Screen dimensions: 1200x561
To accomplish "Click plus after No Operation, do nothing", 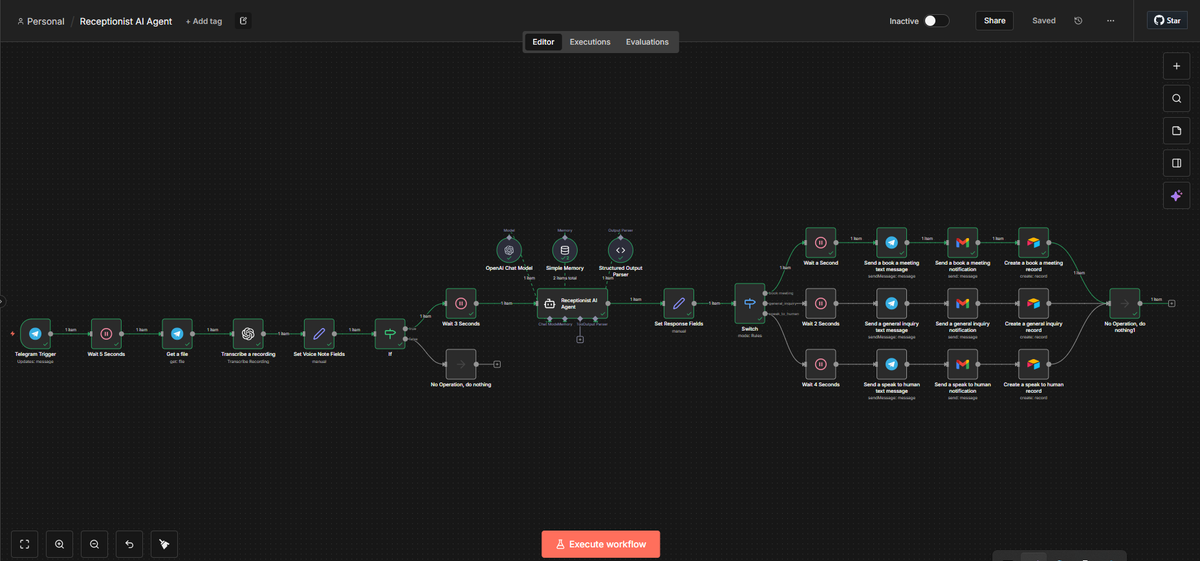I will click(496, 364).
